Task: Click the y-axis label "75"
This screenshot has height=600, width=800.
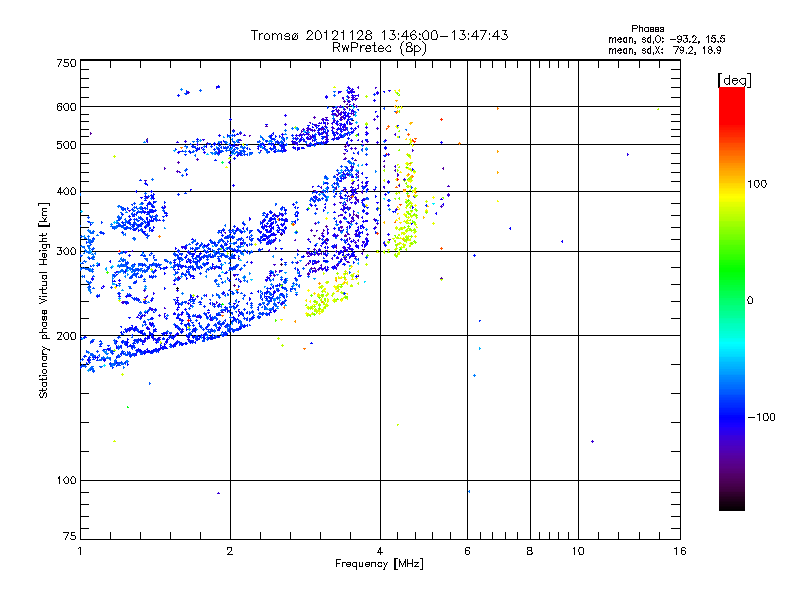Action: click(70, 536)
